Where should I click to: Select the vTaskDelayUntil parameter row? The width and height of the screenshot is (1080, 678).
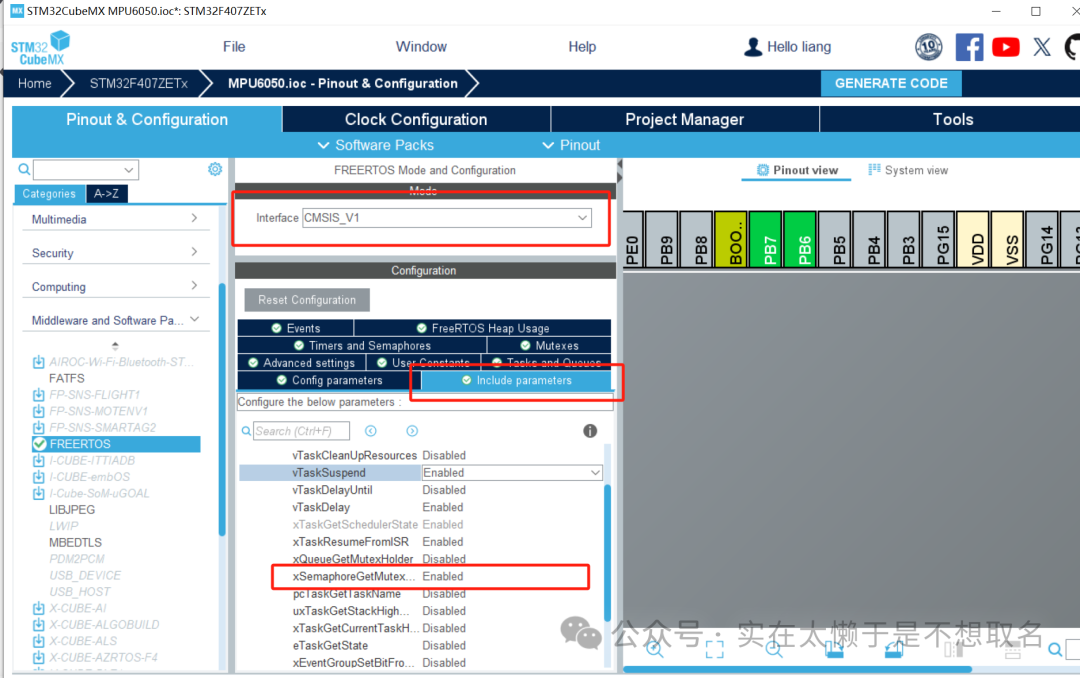click(422, 490)
